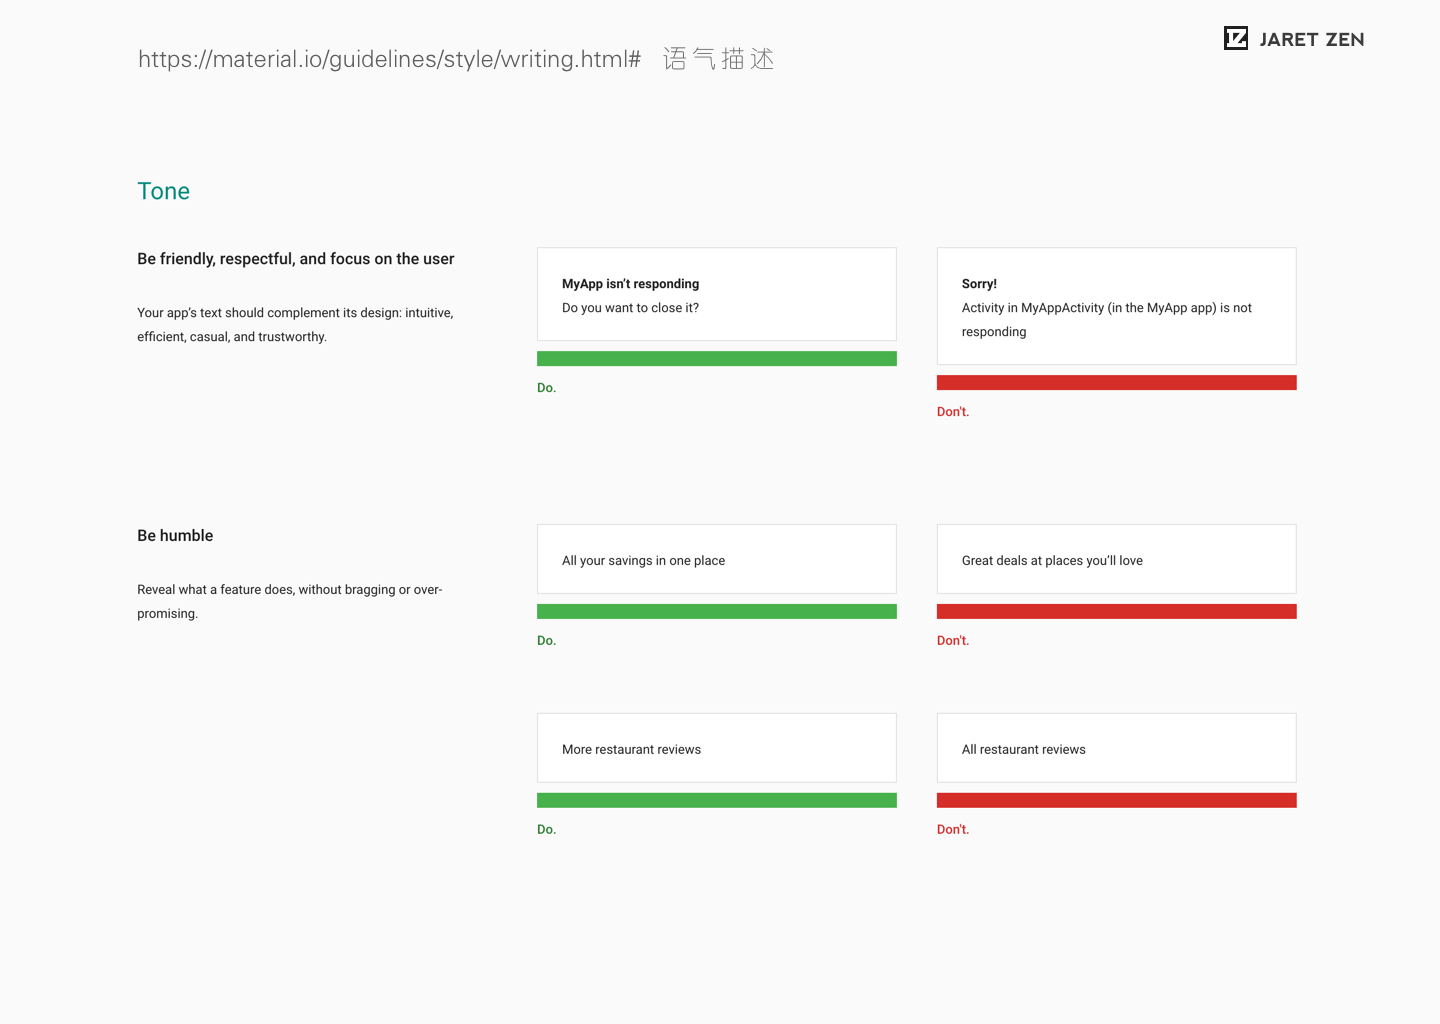Click the "Be humble" subheading
The width and height of the screenshot is (1440, 1024).
pyautogui.click(x=175, y=536)
